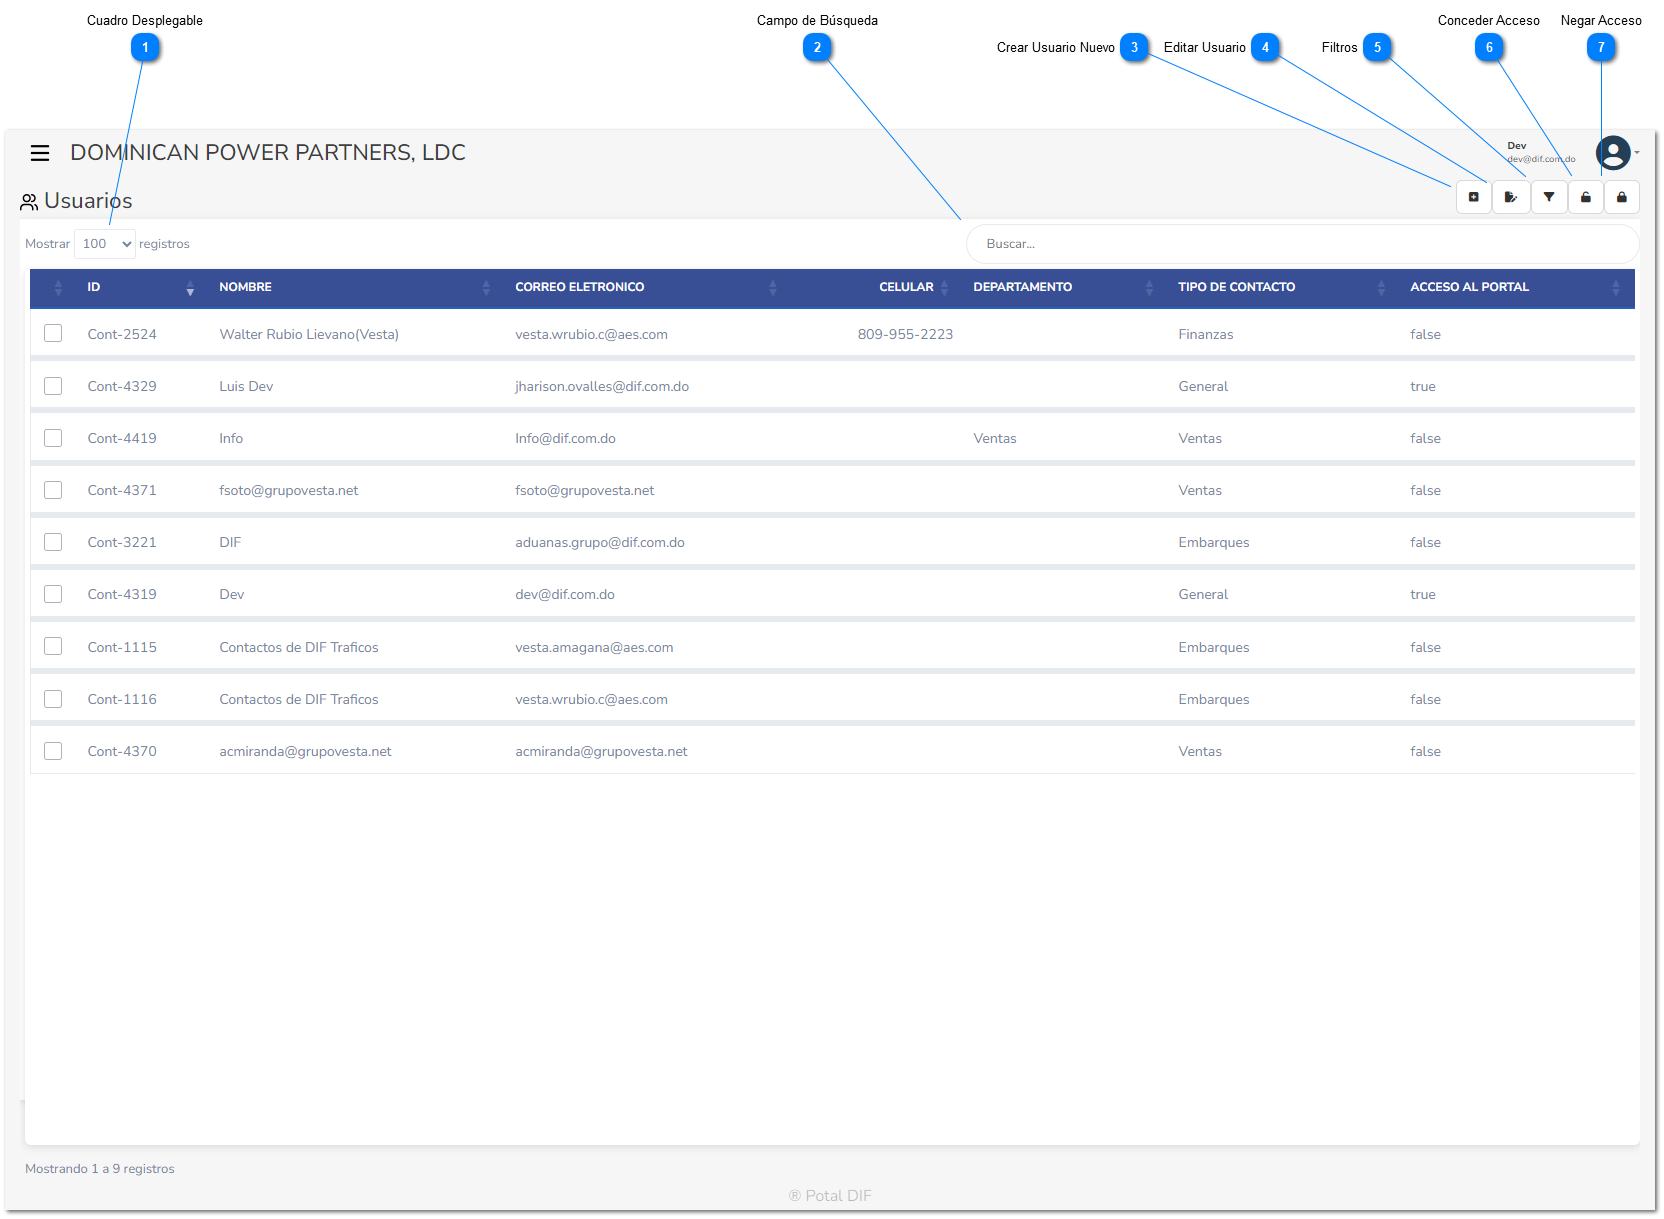Image resolution: width=1664 pixels, height=1219 pixels.
Task: Click the DOMINICAN POWER PARTNERS, LDC title
Action: click(x=268, y=153)
